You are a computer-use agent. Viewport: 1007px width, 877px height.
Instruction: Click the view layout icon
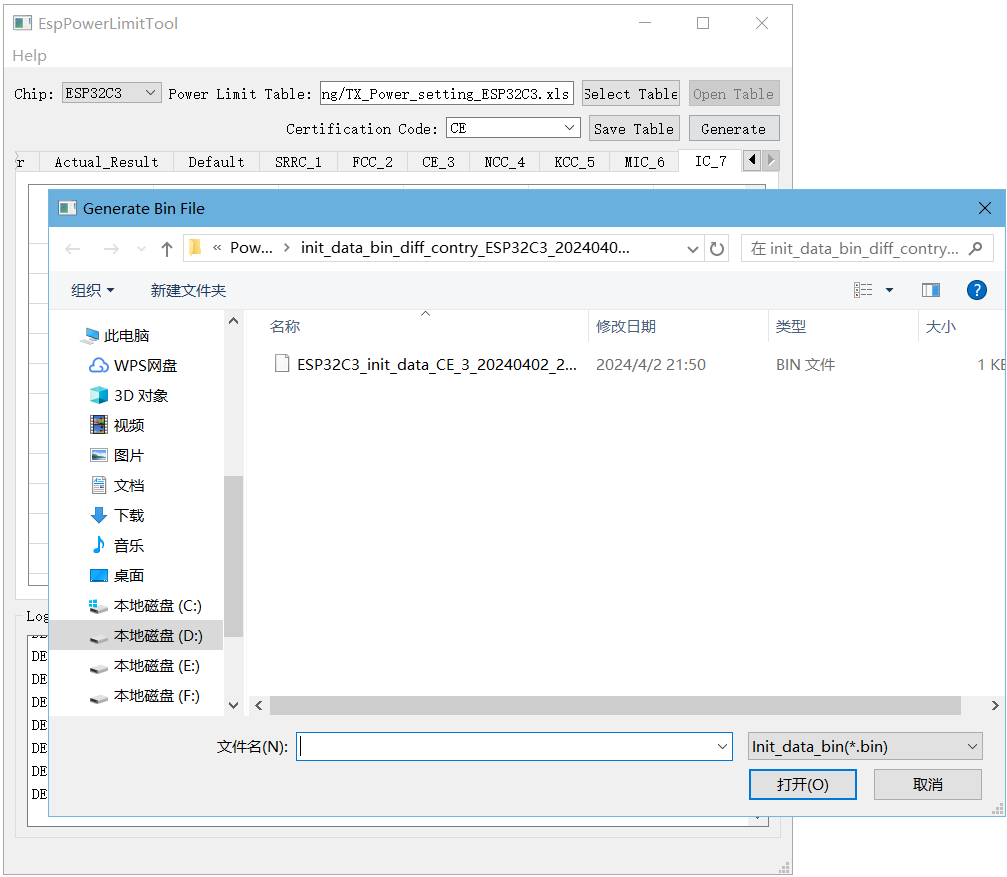click(863, 290)
